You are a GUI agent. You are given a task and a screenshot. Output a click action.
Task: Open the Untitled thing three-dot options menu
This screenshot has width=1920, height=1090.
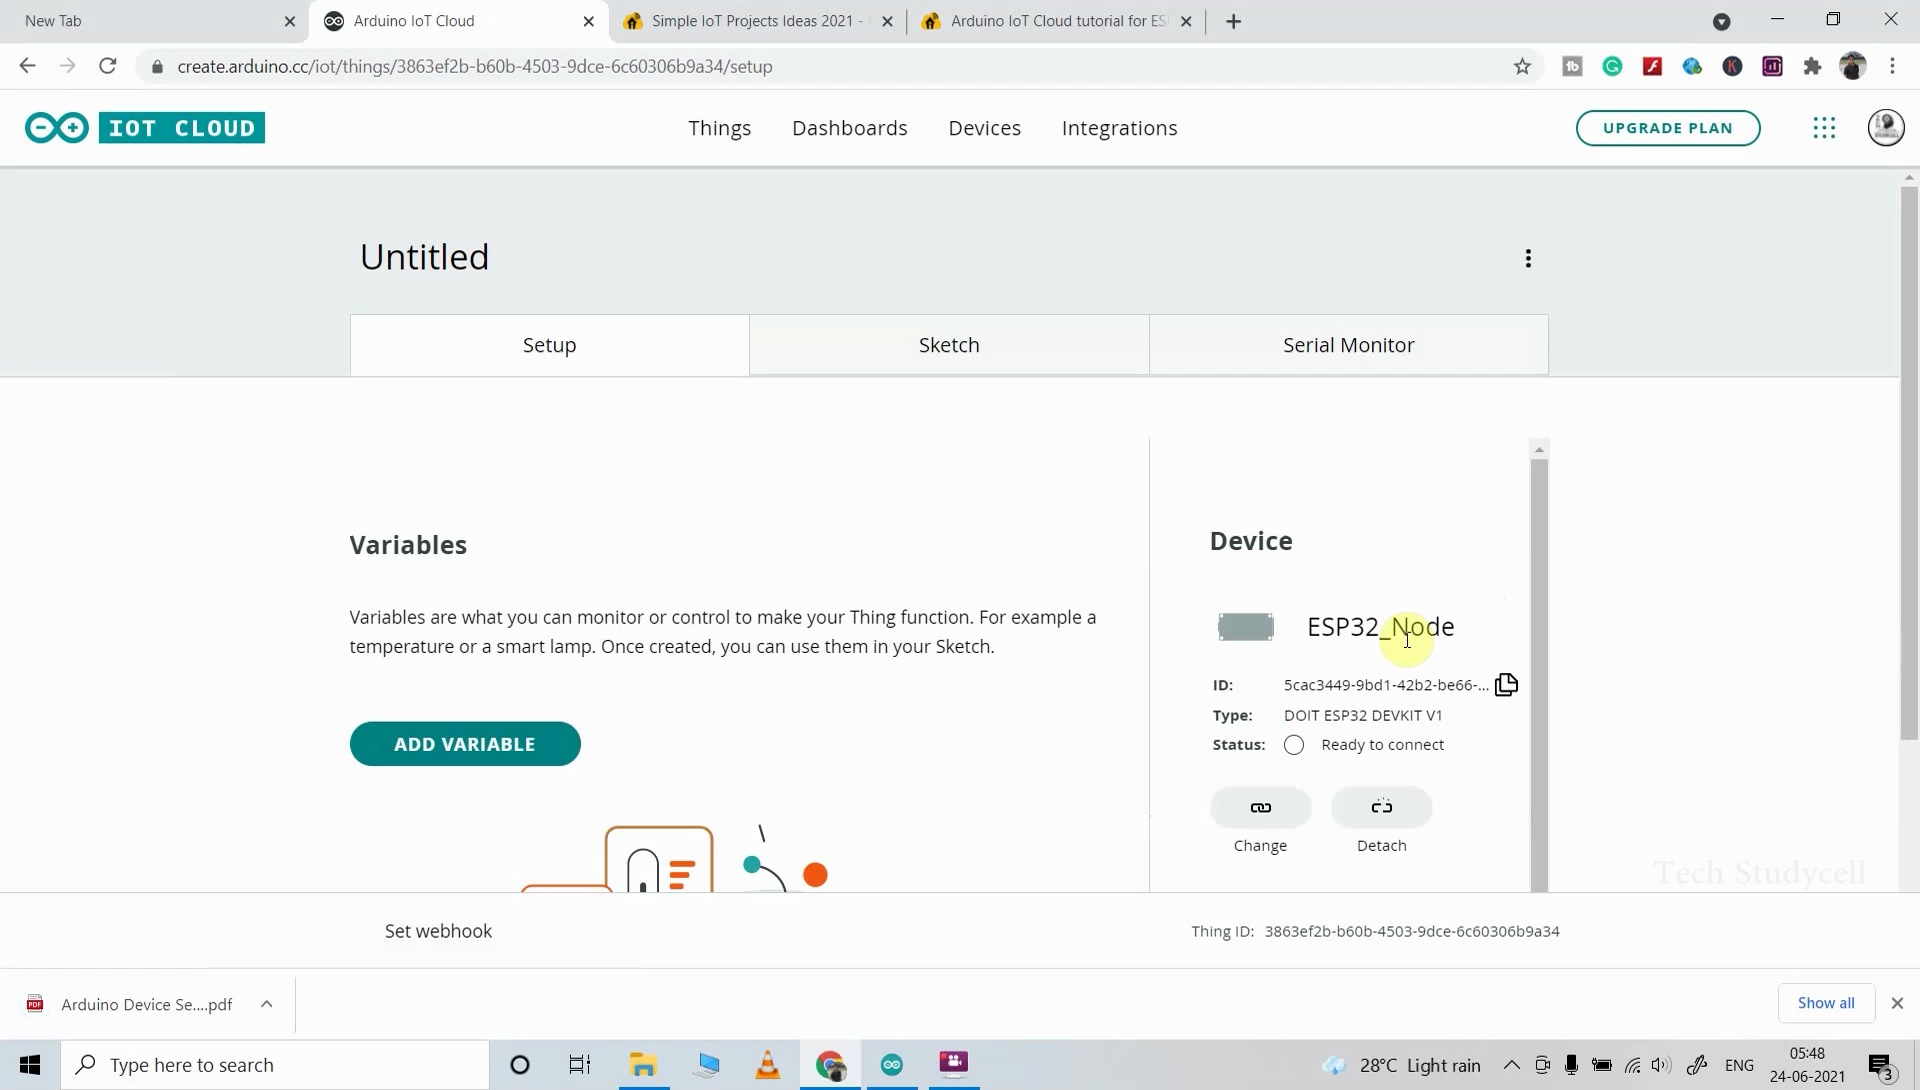1528,259
